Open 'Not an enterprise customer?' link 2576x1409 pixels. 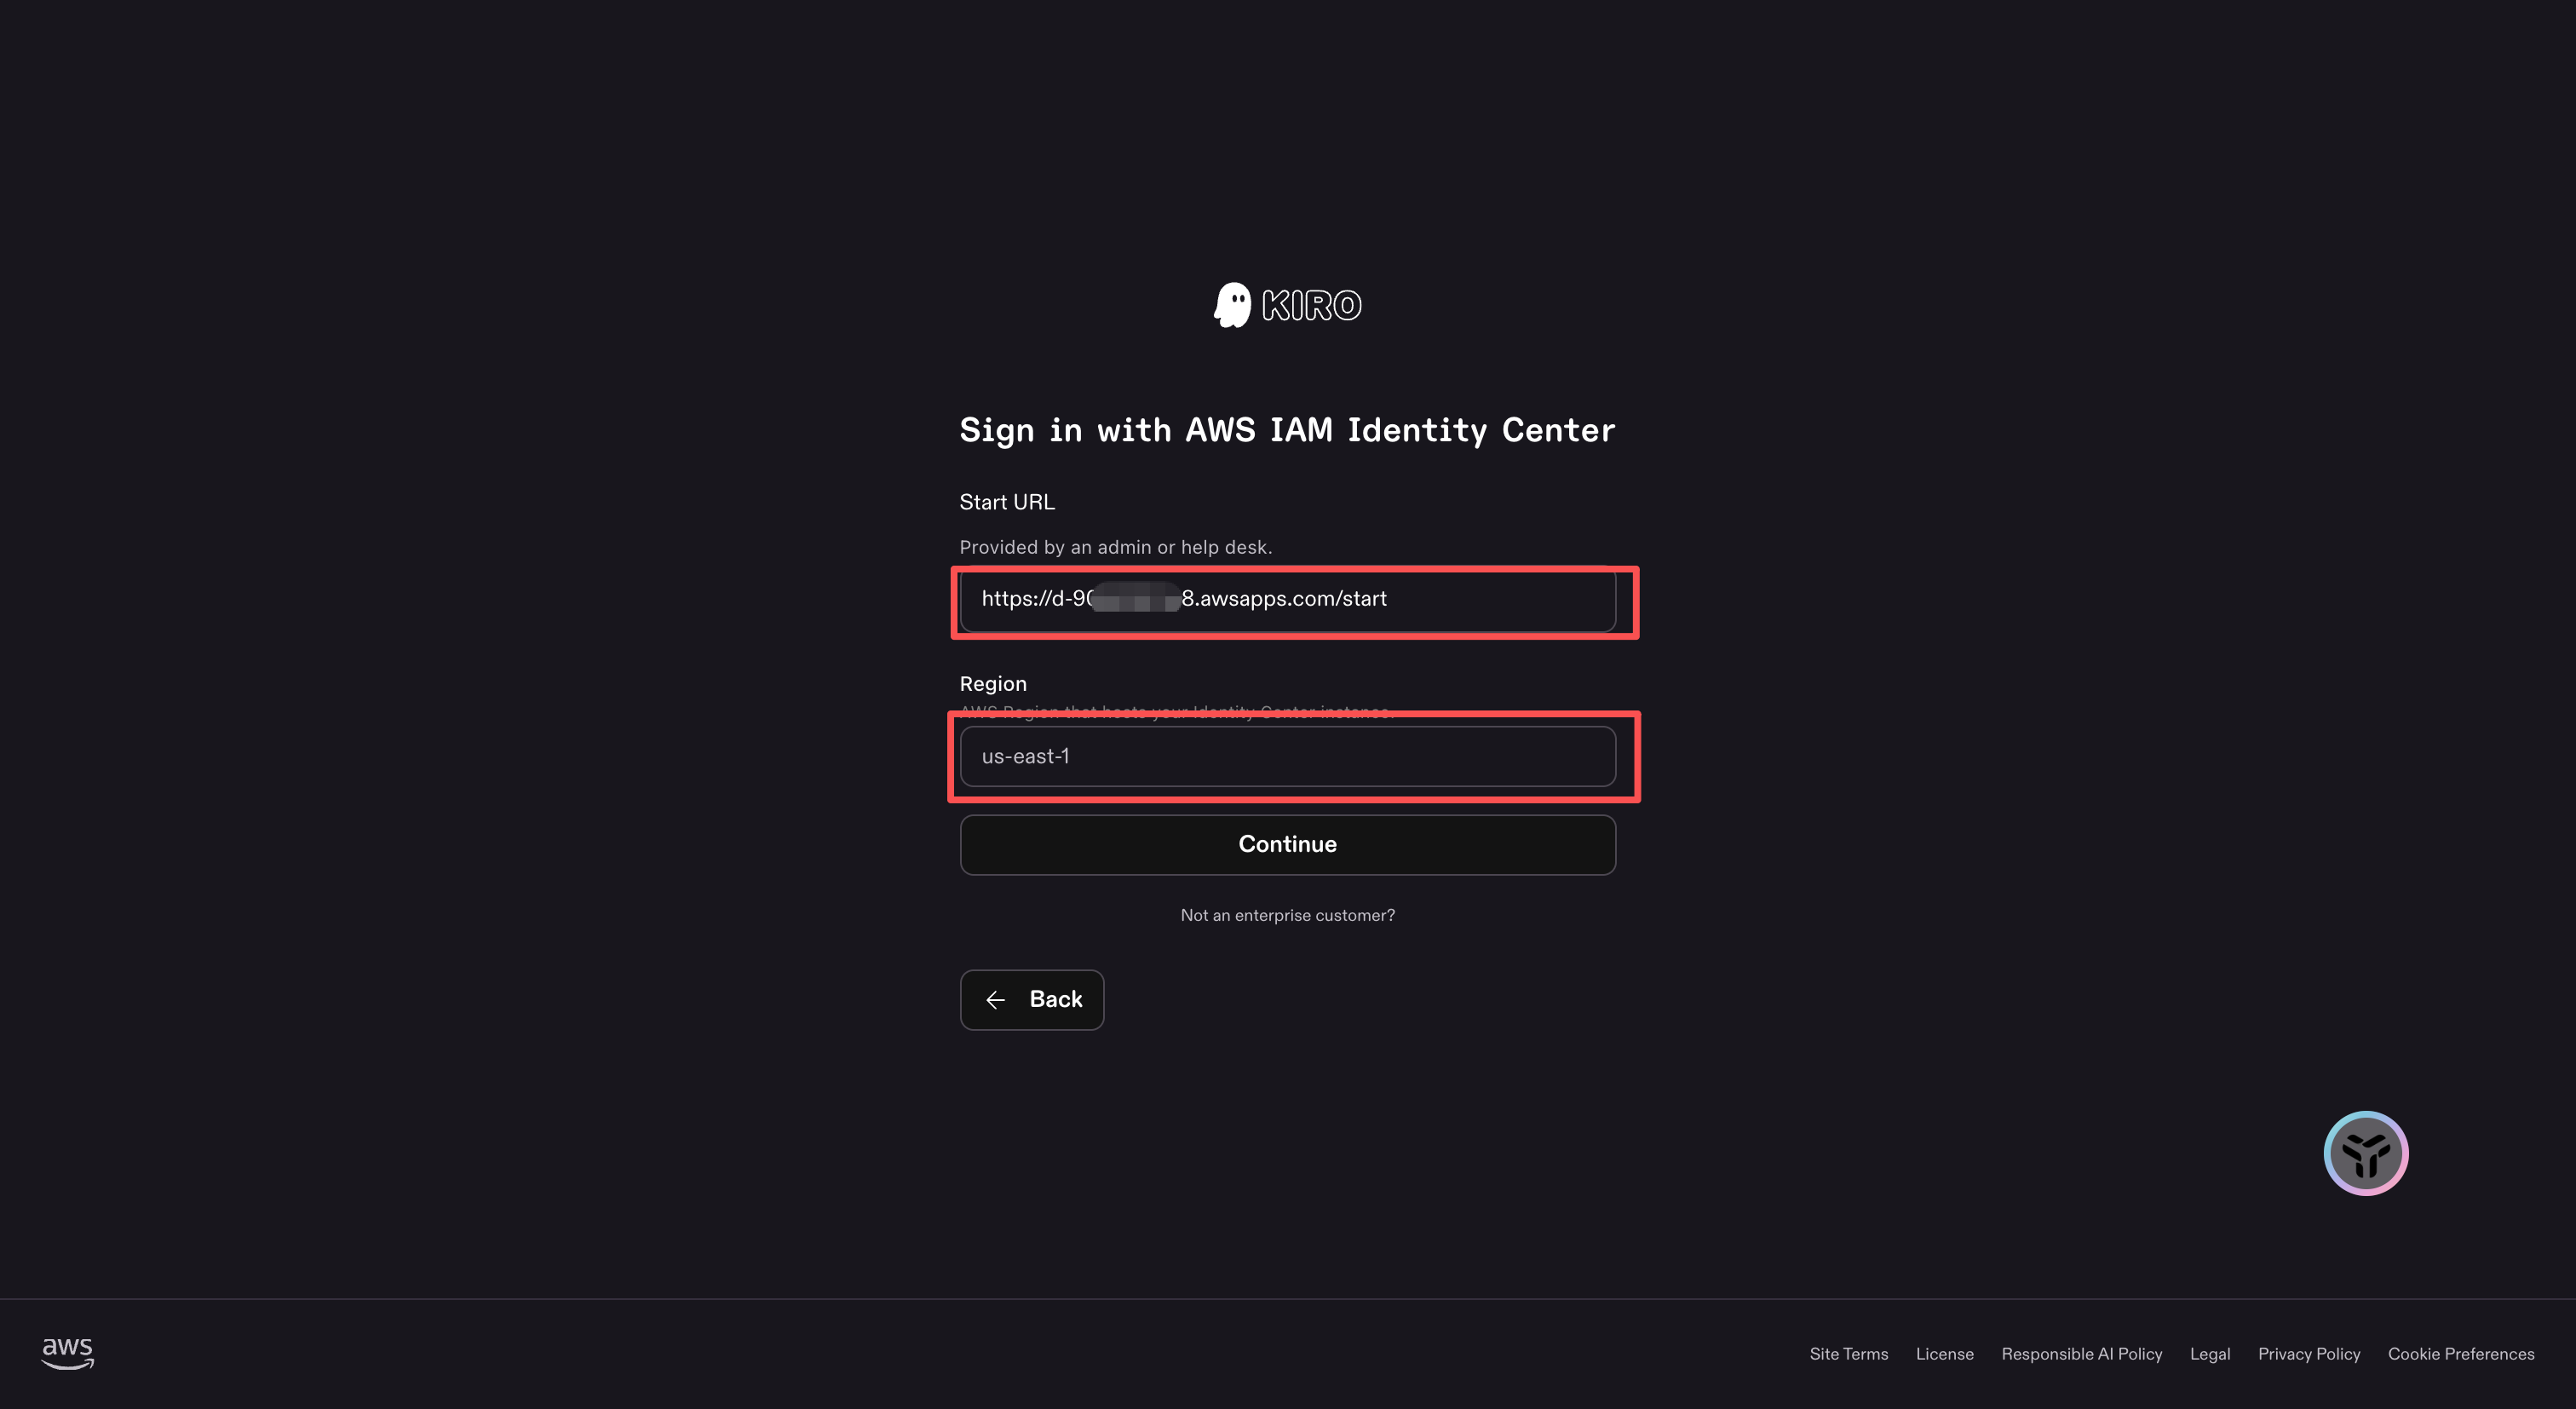(x=1287, y=915)
